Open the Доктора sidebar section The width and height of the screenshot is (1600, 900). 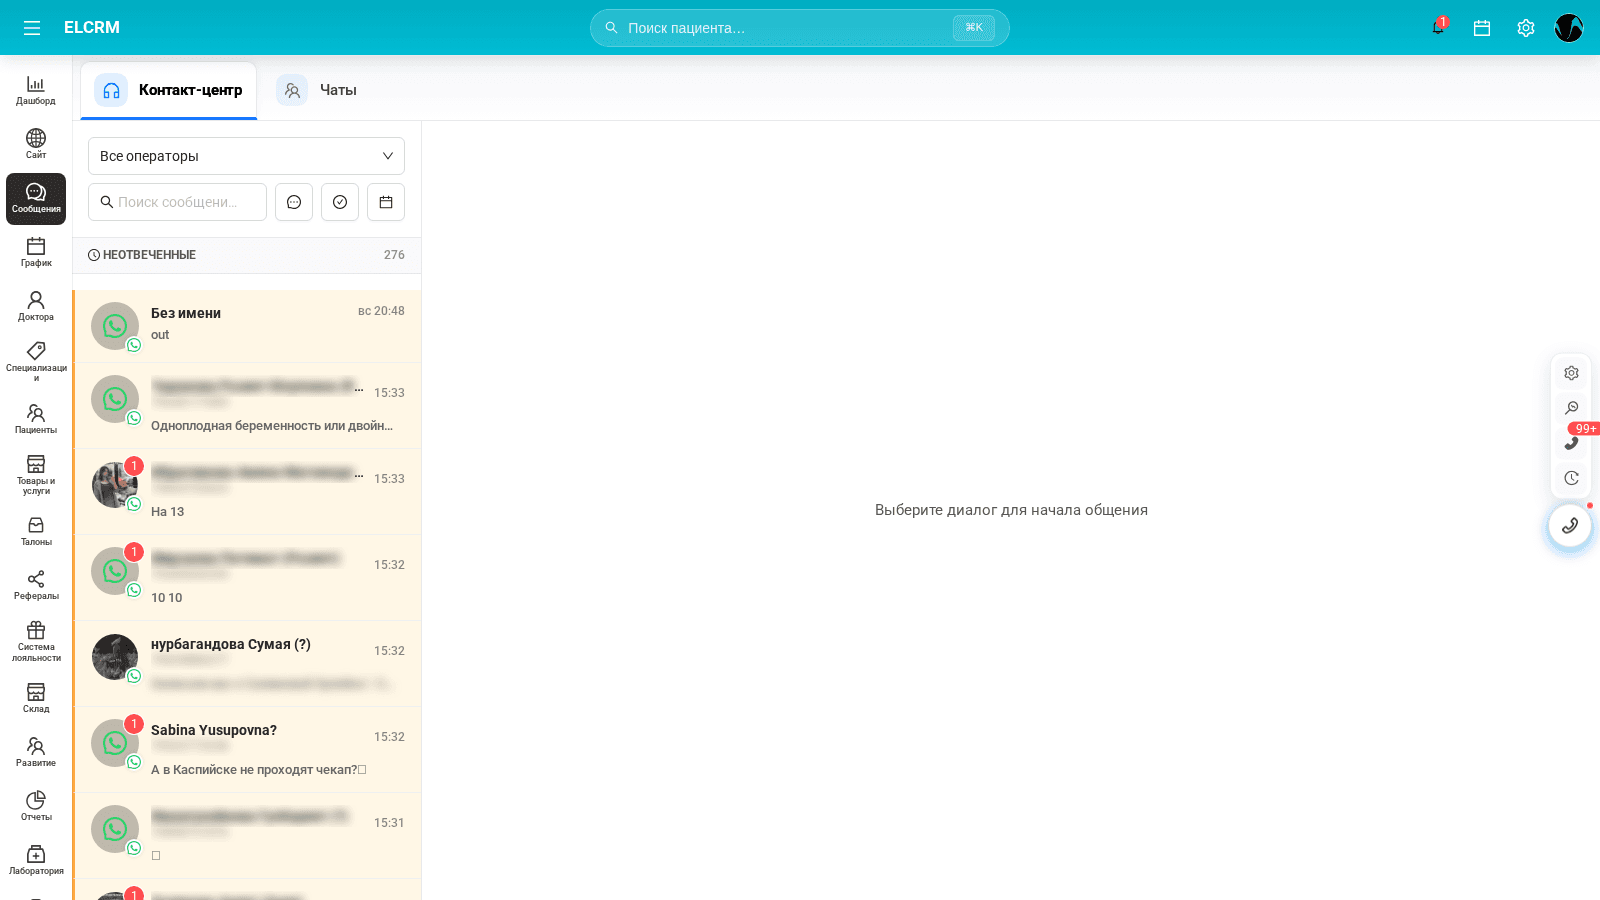(x=36, y=306)
